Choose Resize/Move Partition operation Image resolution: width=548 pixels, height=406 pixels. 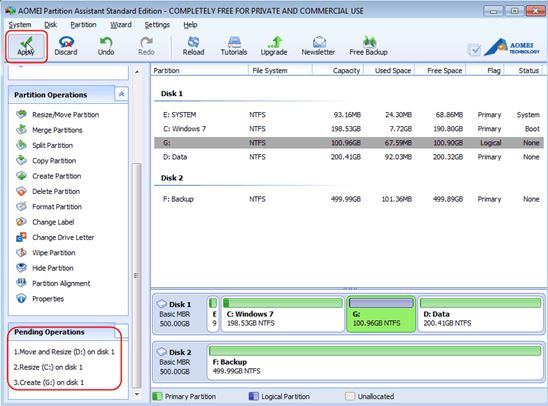click(x=58, y=115)
